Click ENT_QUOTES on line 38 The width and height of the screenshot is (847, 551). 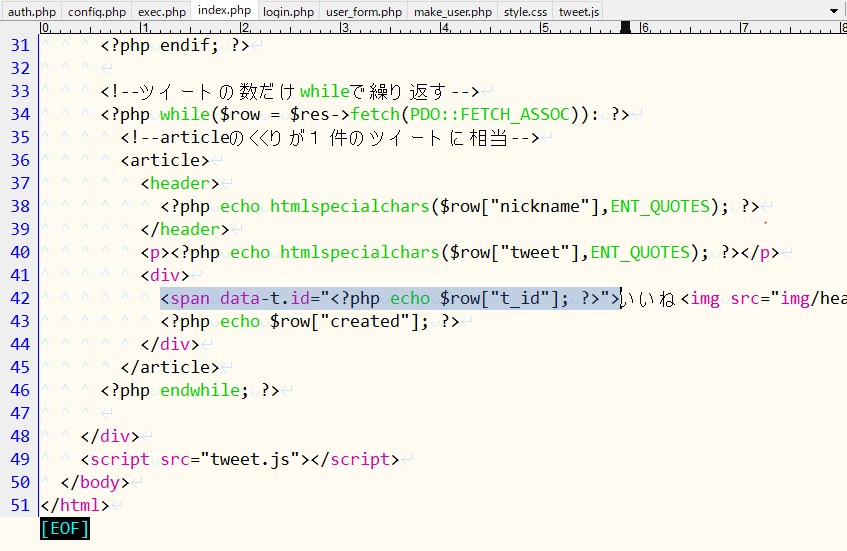click(660, 206)
